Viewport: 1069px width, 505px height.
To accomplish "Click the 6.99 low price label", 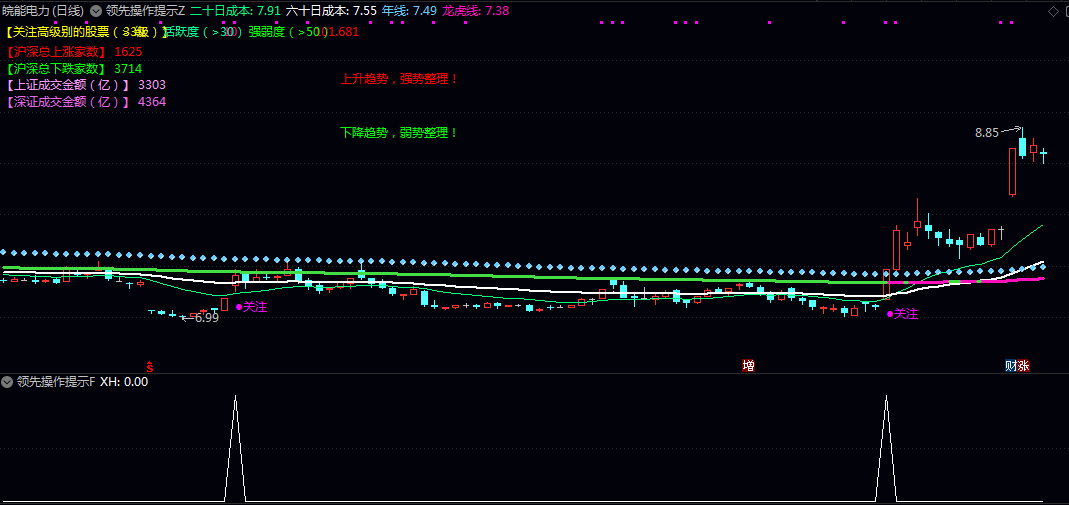I will 207,318.
